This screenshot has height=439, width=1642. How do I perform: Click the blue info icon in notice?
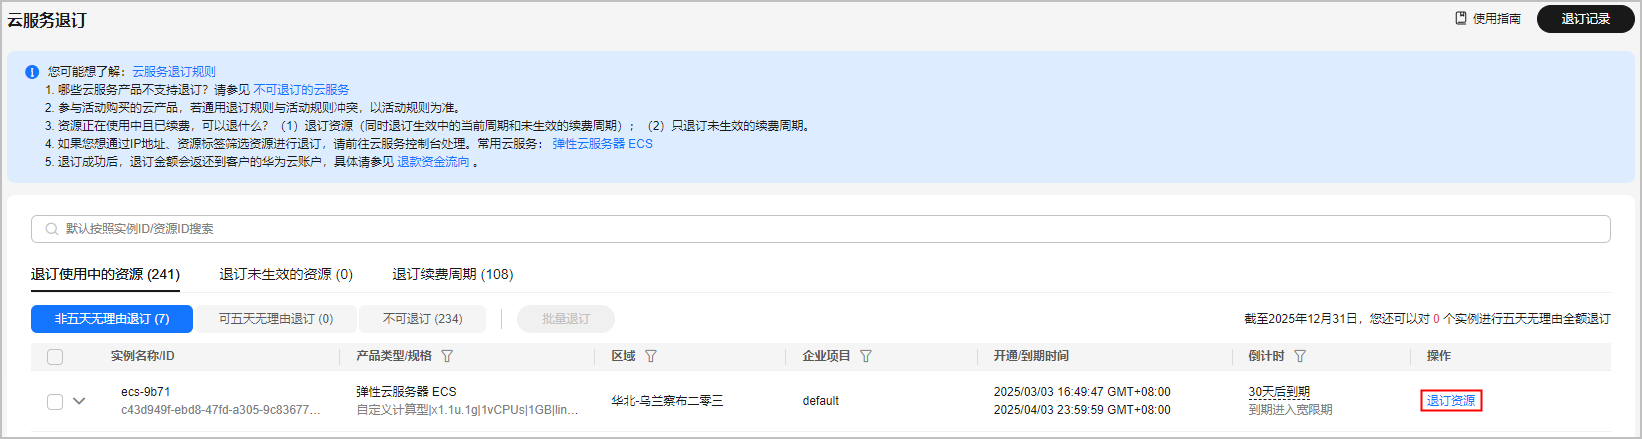click(32, 72)
